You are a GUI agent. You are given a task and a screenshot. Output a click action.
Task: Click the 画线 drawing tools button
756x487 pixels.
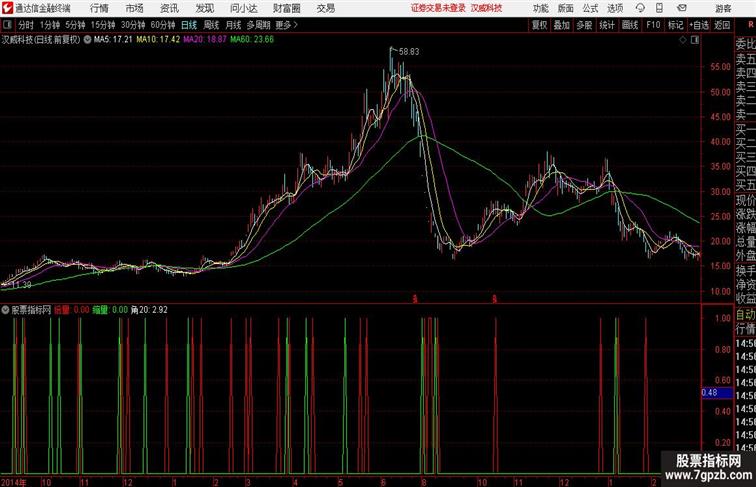[x=630, y=25]
